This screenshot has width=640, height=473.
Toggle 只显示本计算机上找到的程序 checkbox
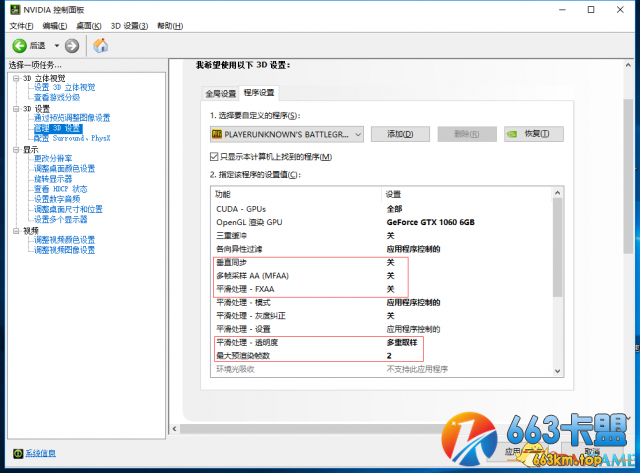click(x=214, y=157)
